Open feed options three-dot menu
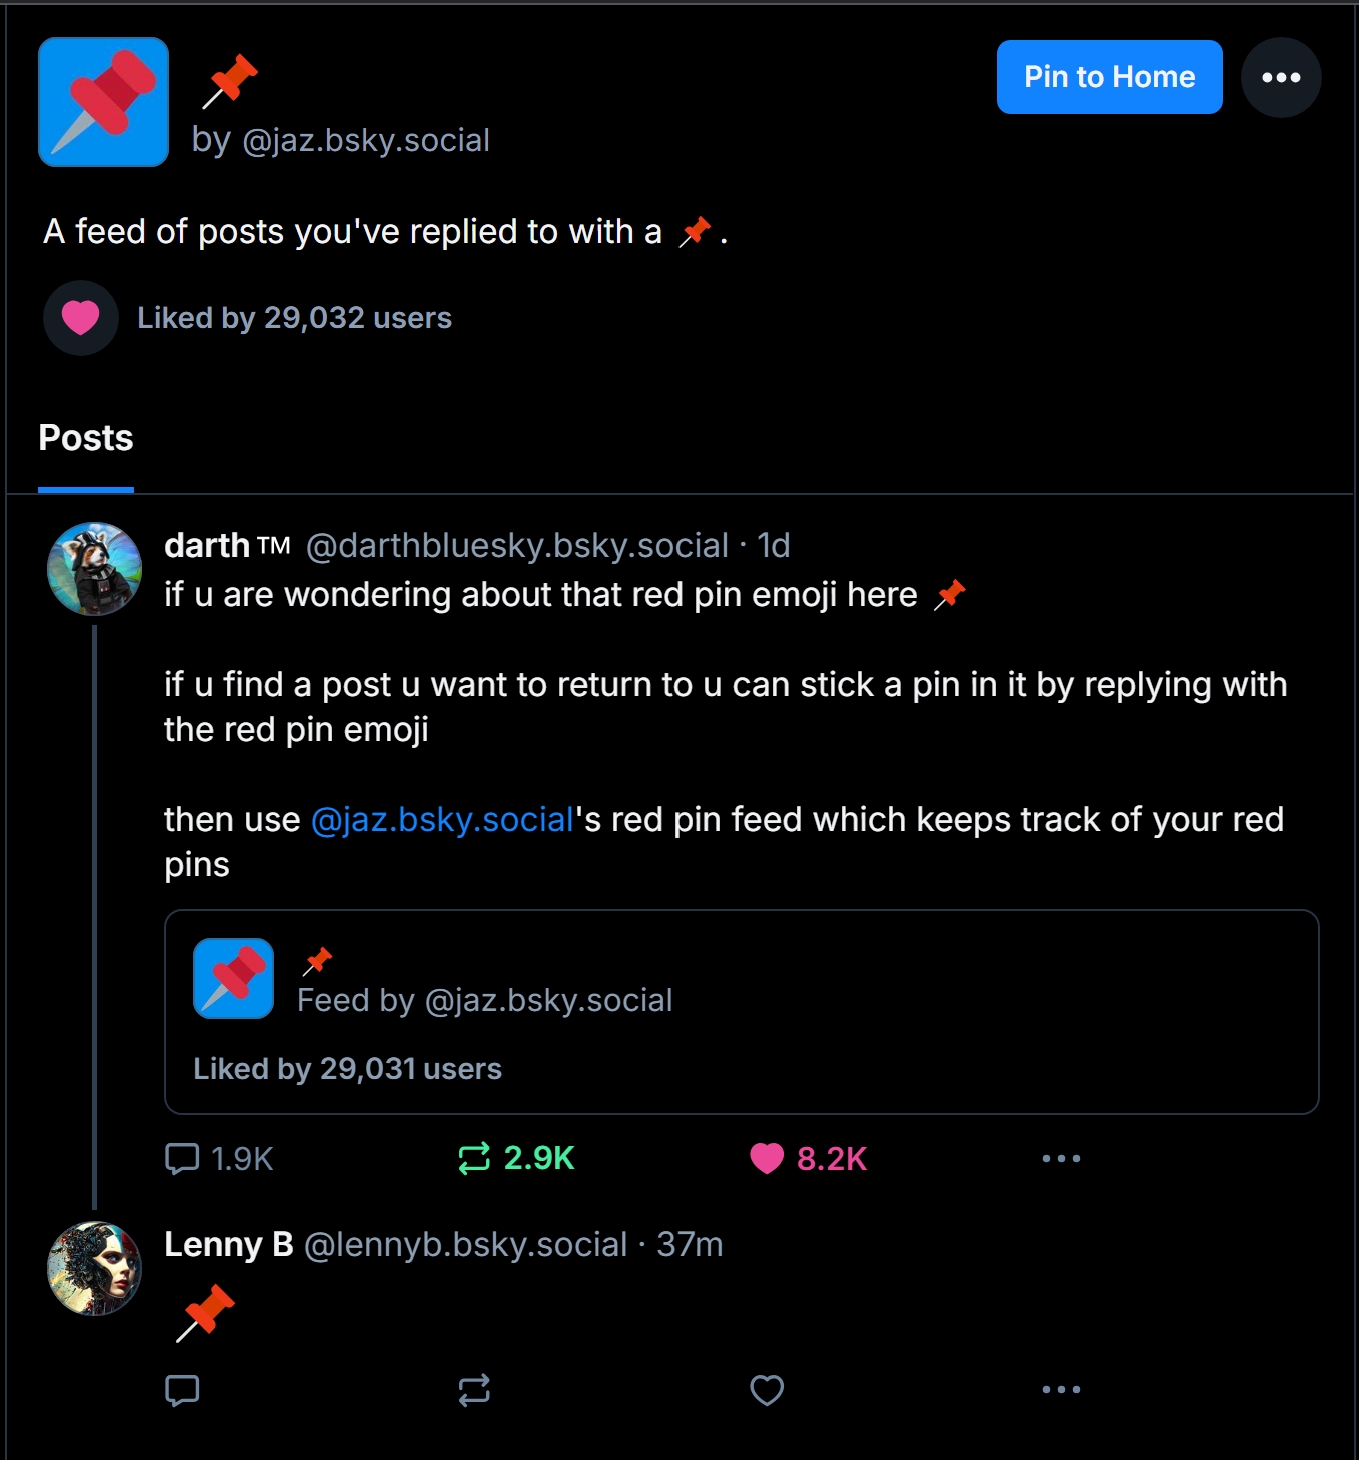 pos(1281,78)
